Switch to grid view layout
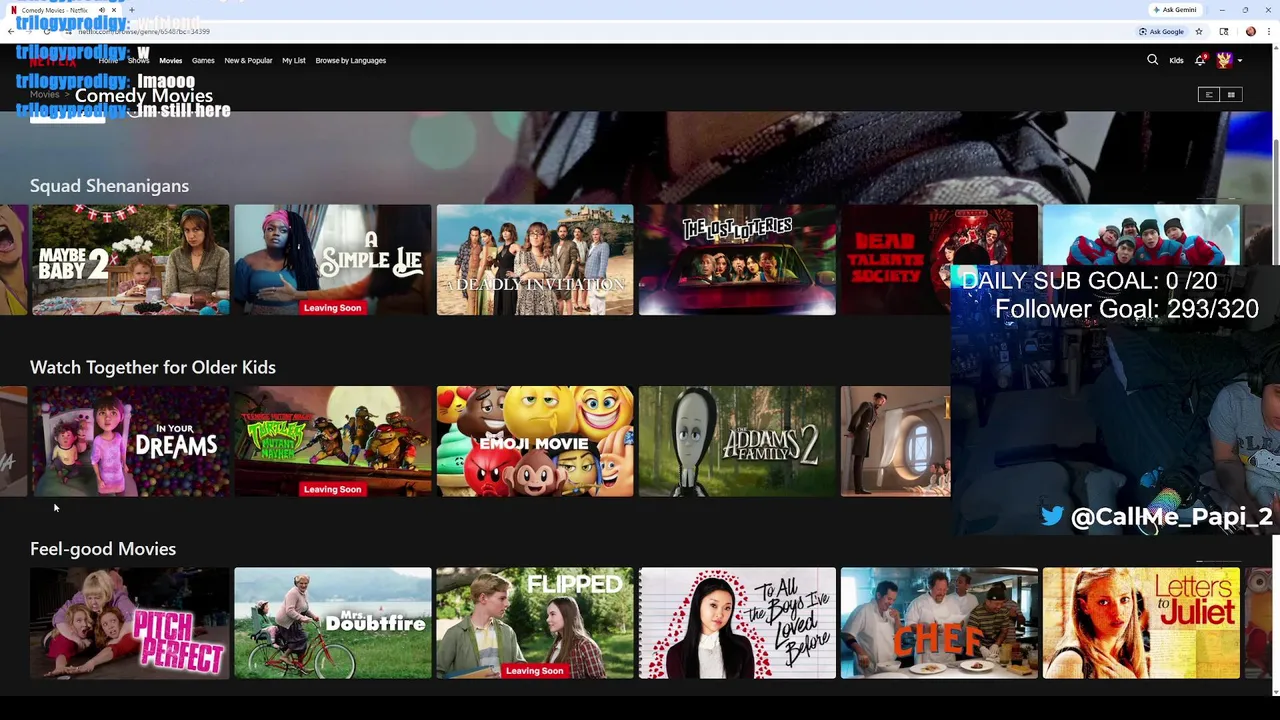This screenshot has width=1280, height=720. pos(1231,95)
